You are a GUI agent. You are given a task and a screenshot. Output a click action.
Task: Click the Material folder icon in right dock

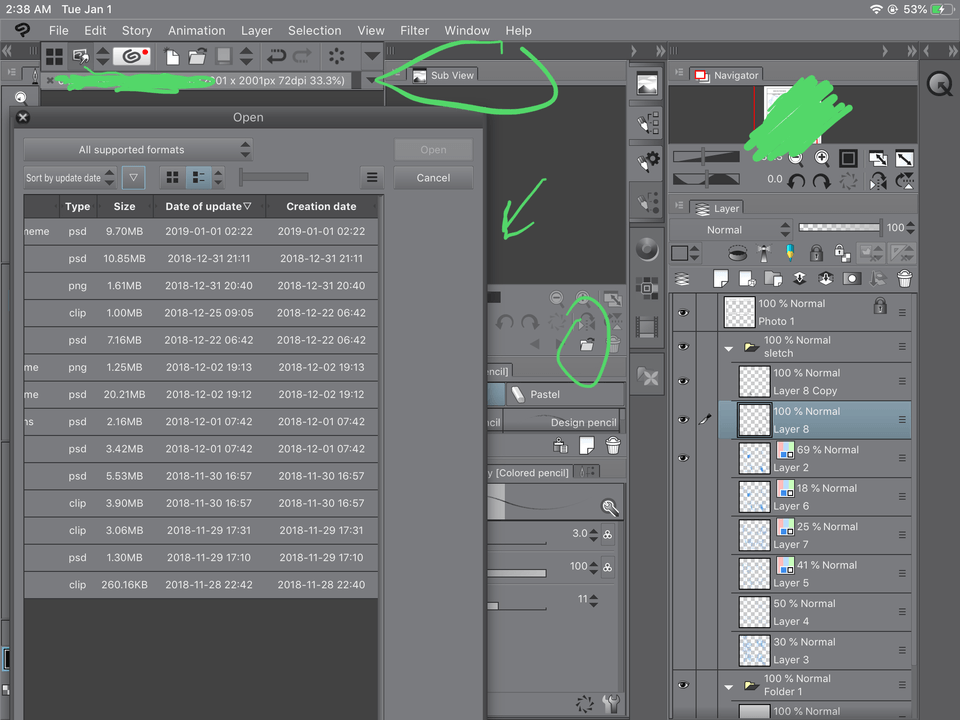click(647, 376)
